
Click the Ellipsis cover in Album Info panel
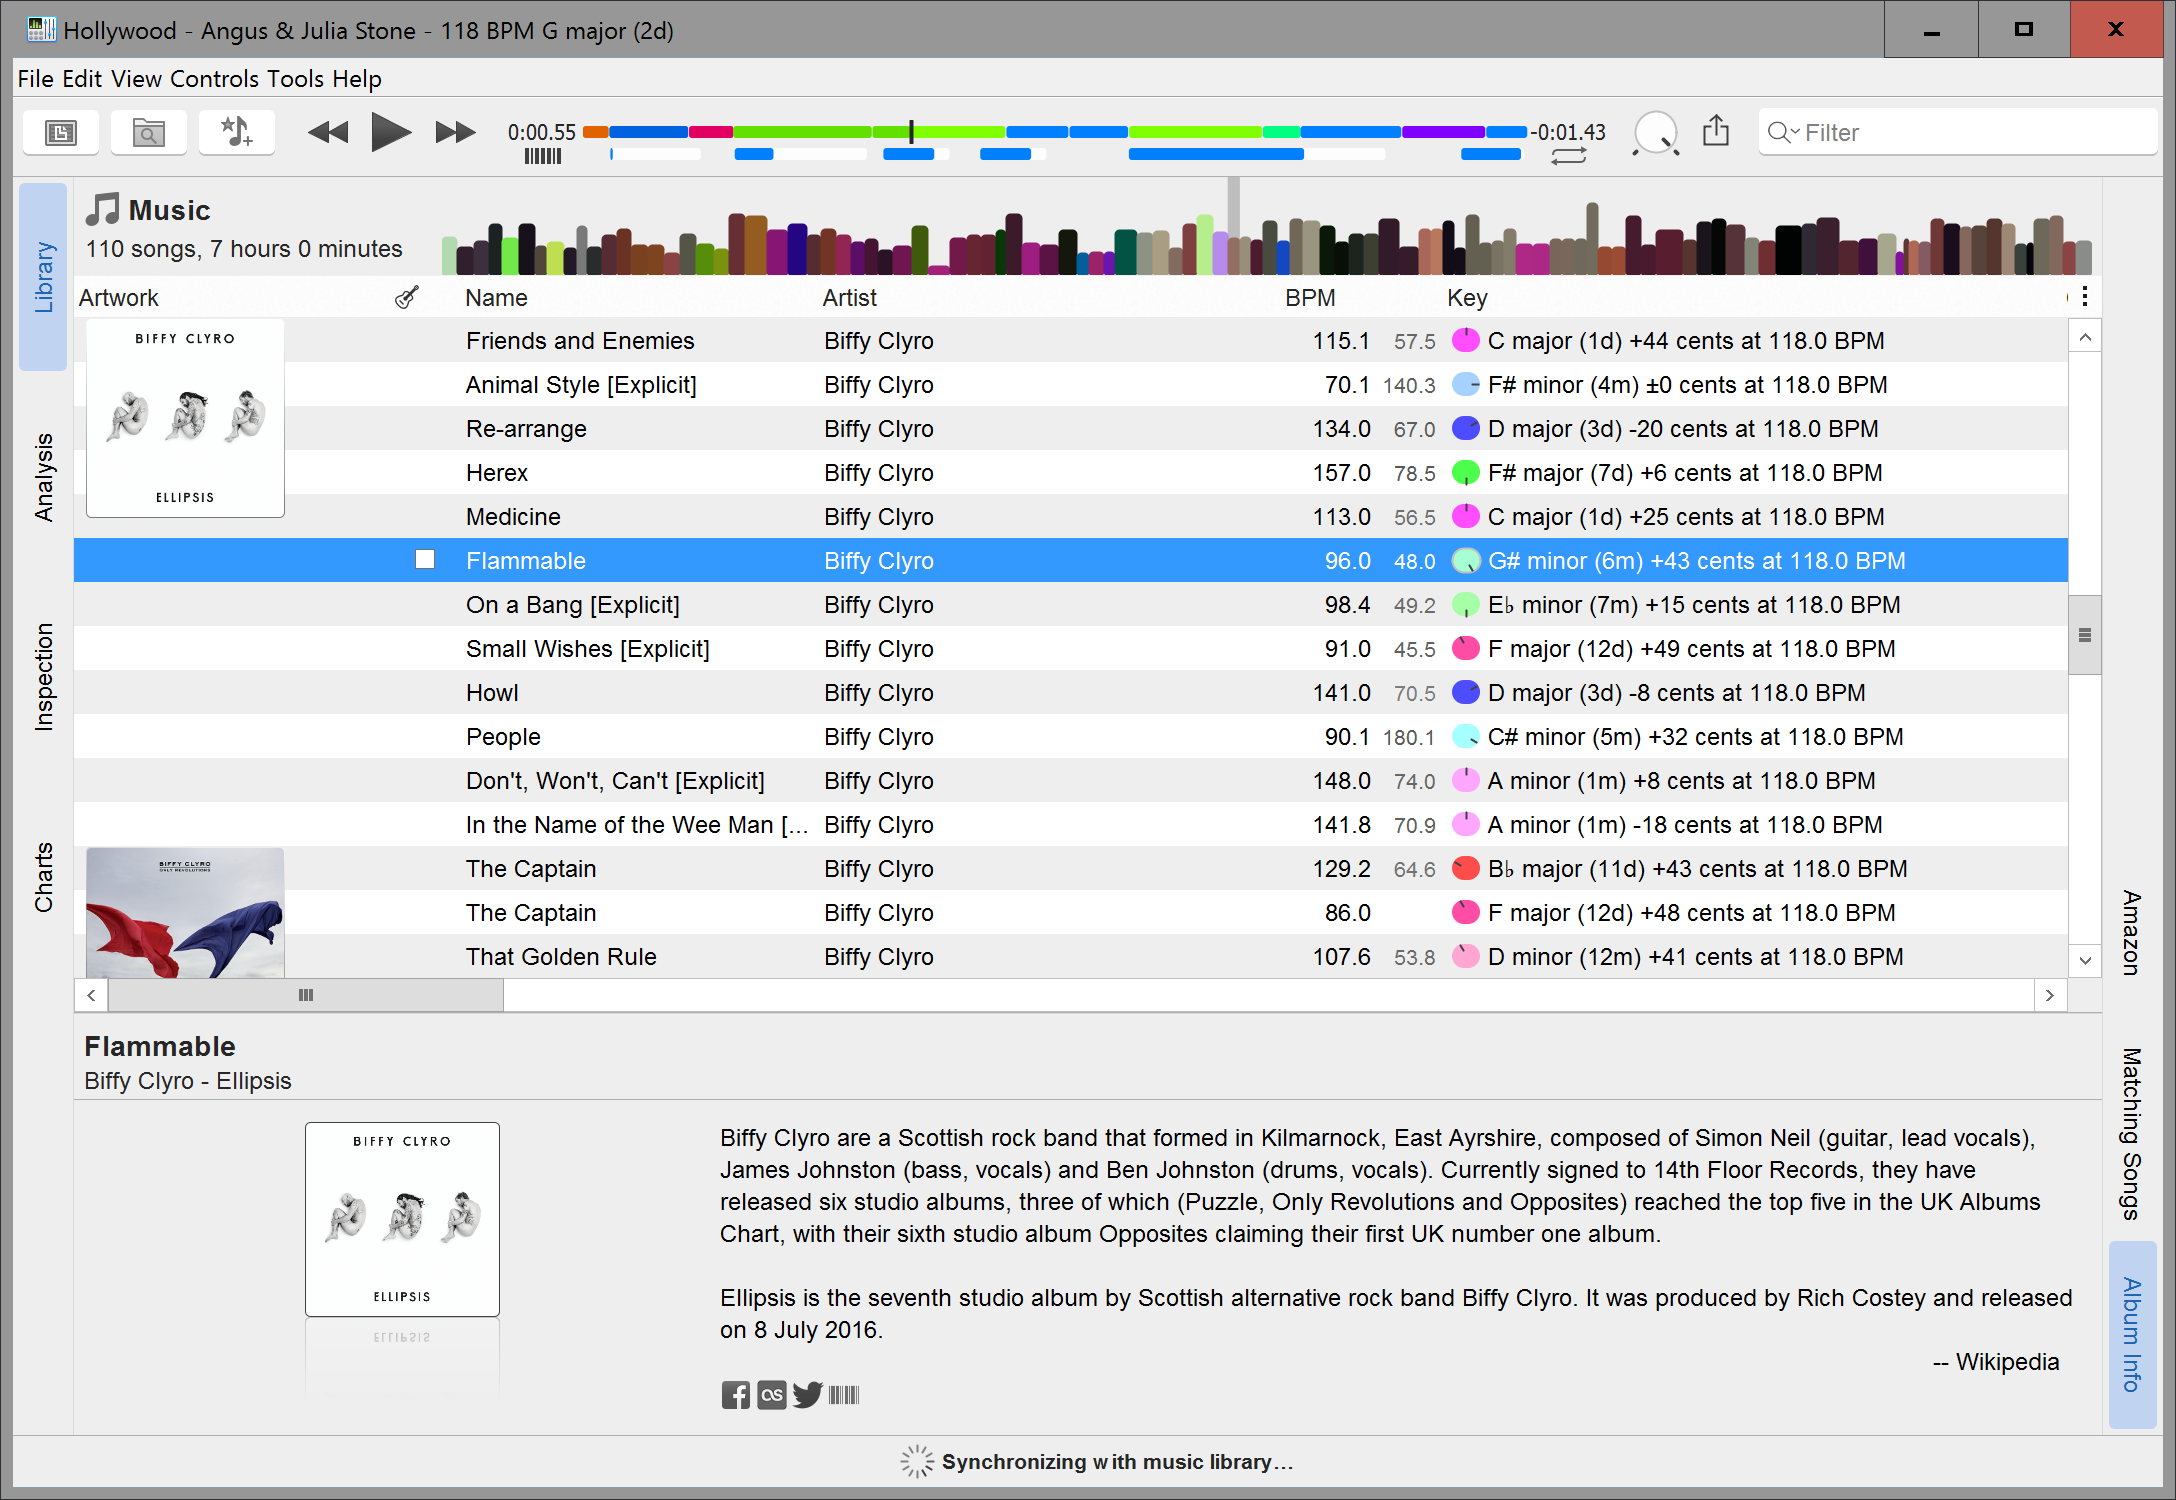pos(402,1219)
